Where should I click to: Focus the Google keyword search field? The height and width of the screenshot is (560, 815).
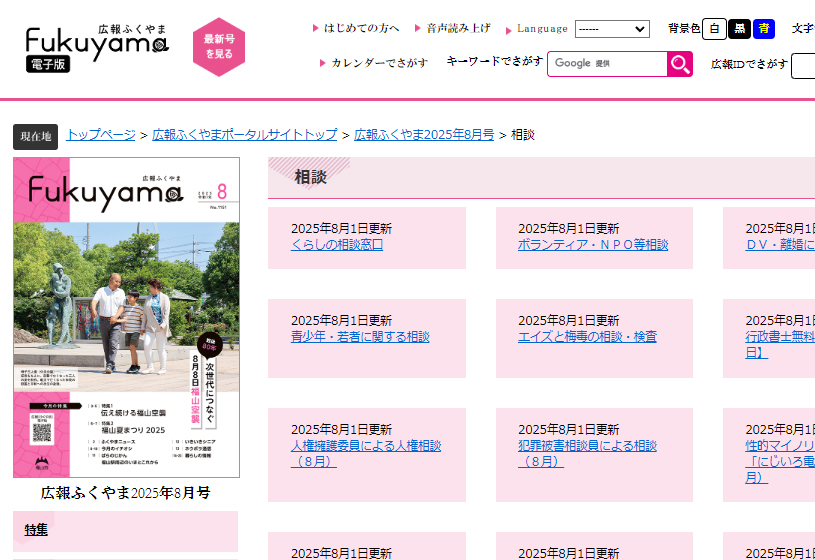pyautogui.click(x=607, y=64)
